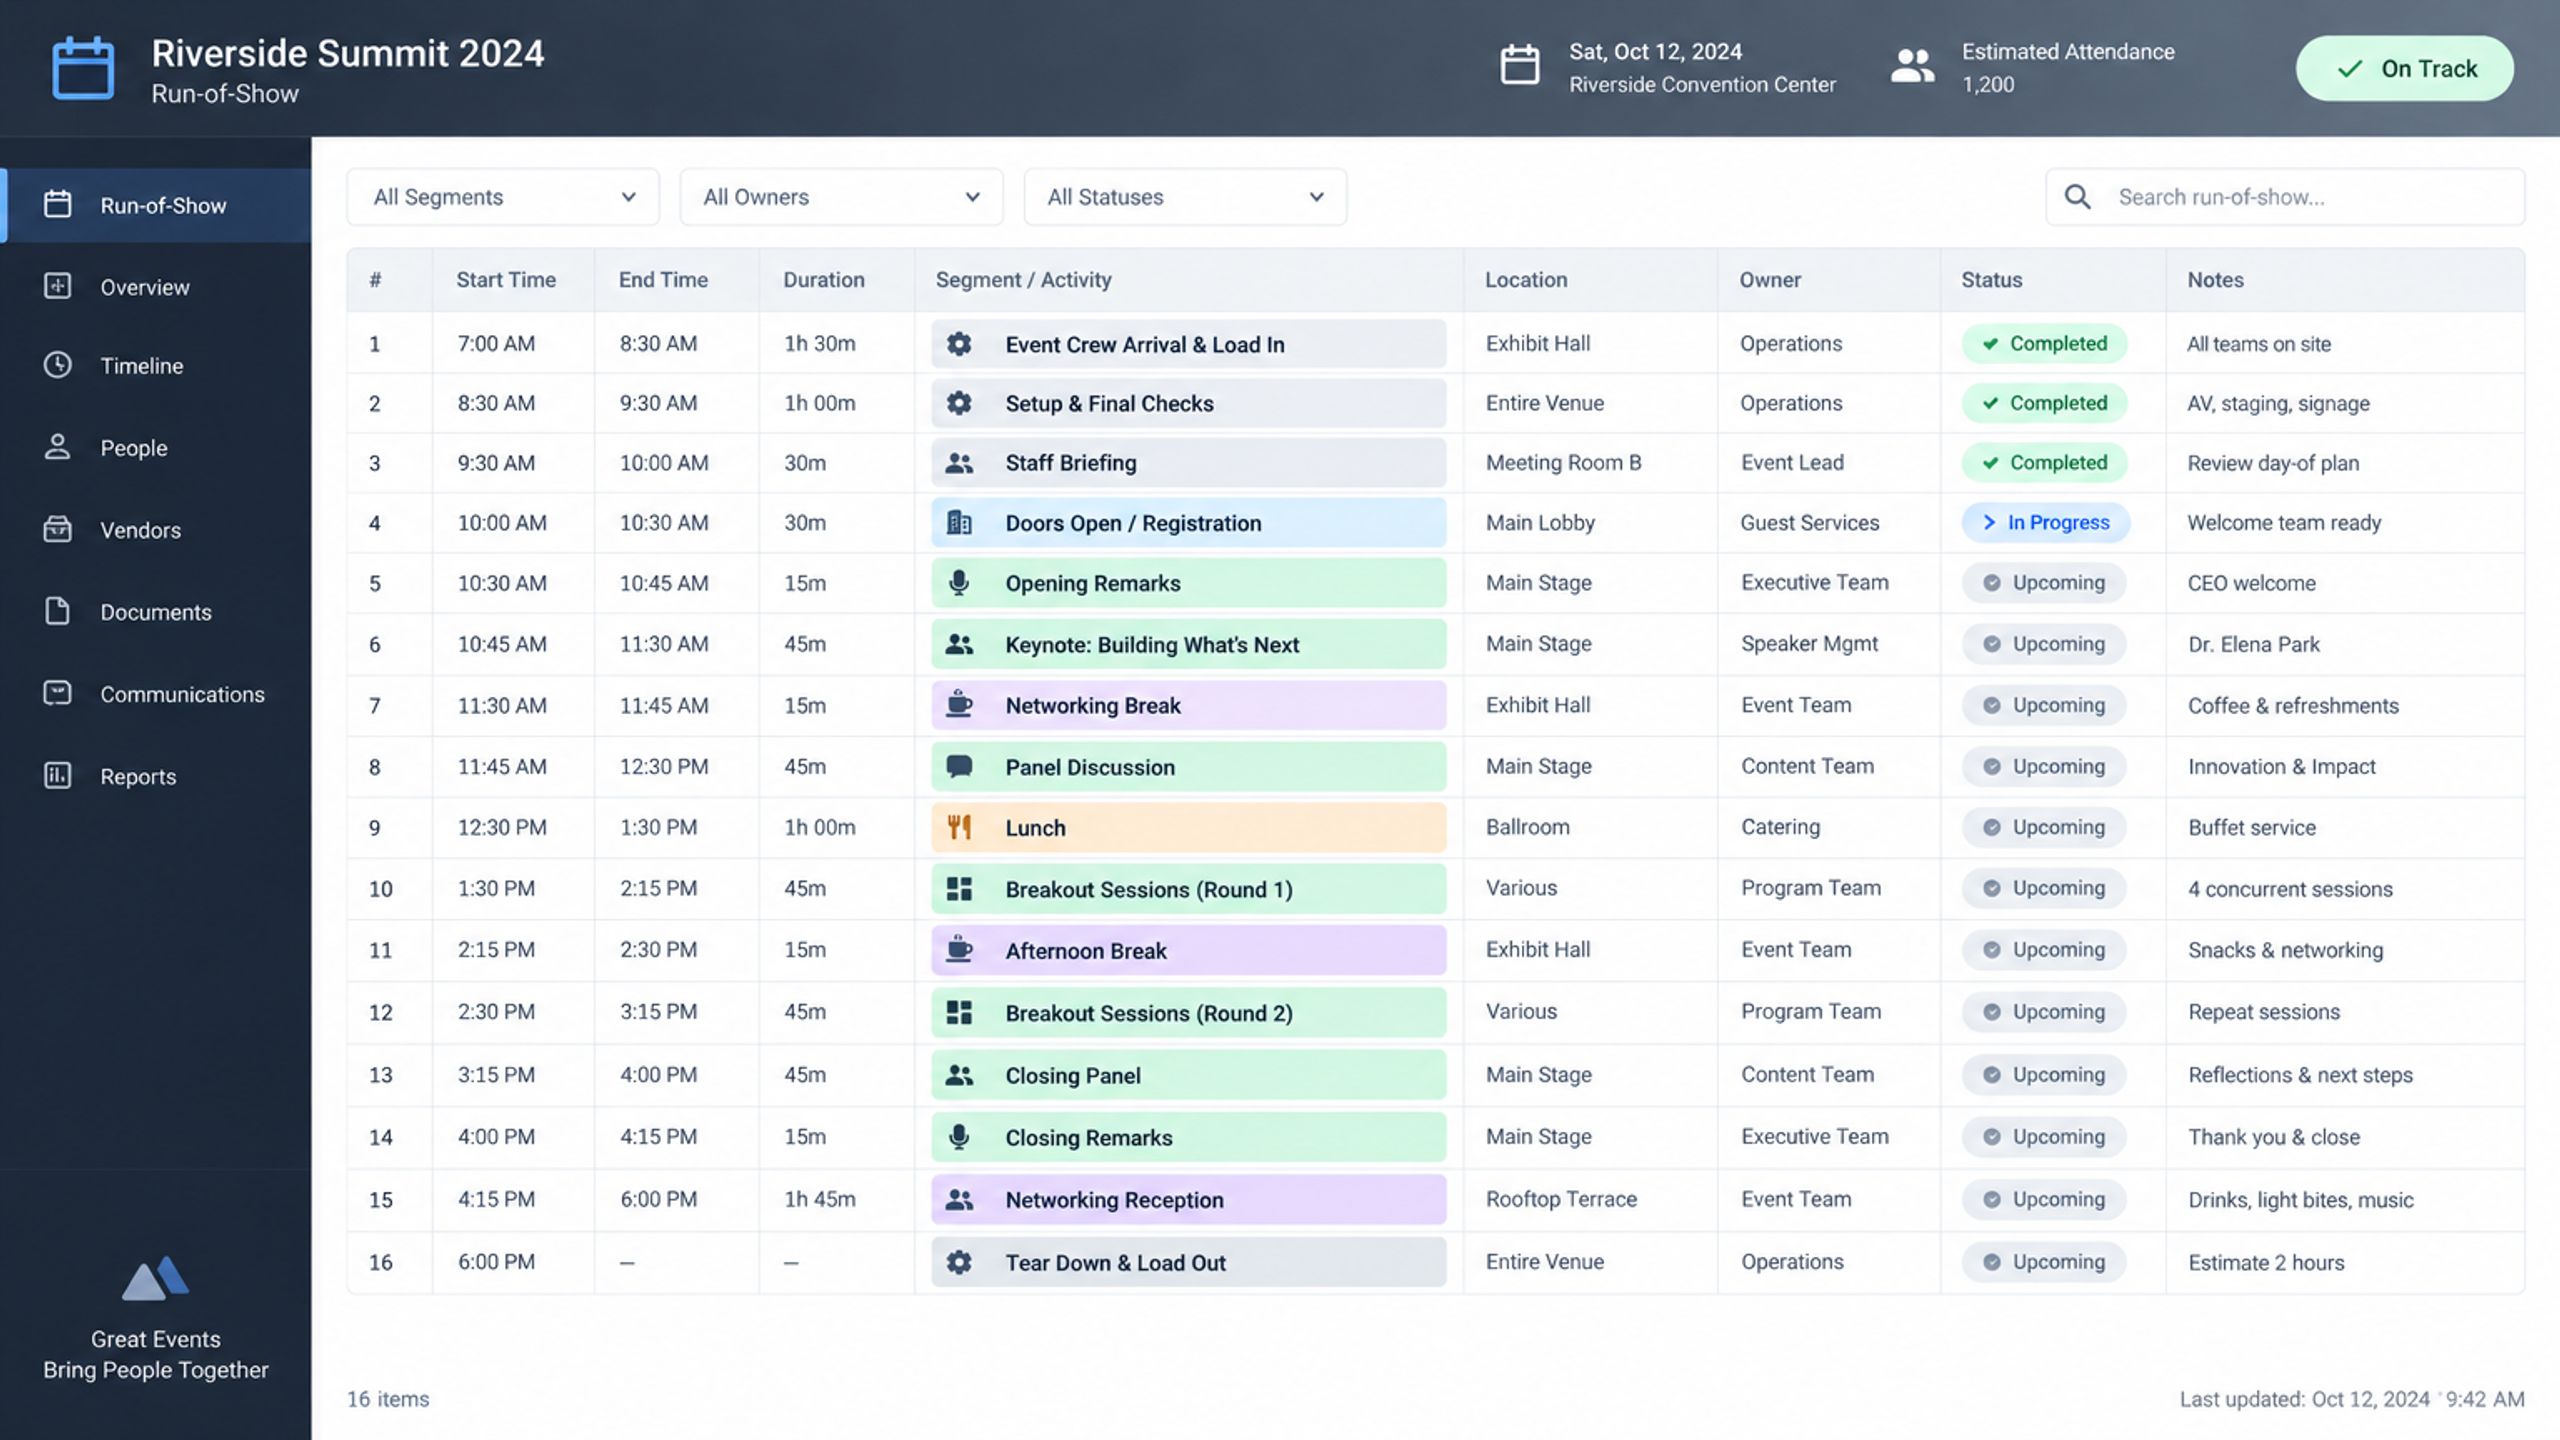Click the gear icon on Tear Down & Load Out
This screenshot has height=1440, width=2560.
959,1263
